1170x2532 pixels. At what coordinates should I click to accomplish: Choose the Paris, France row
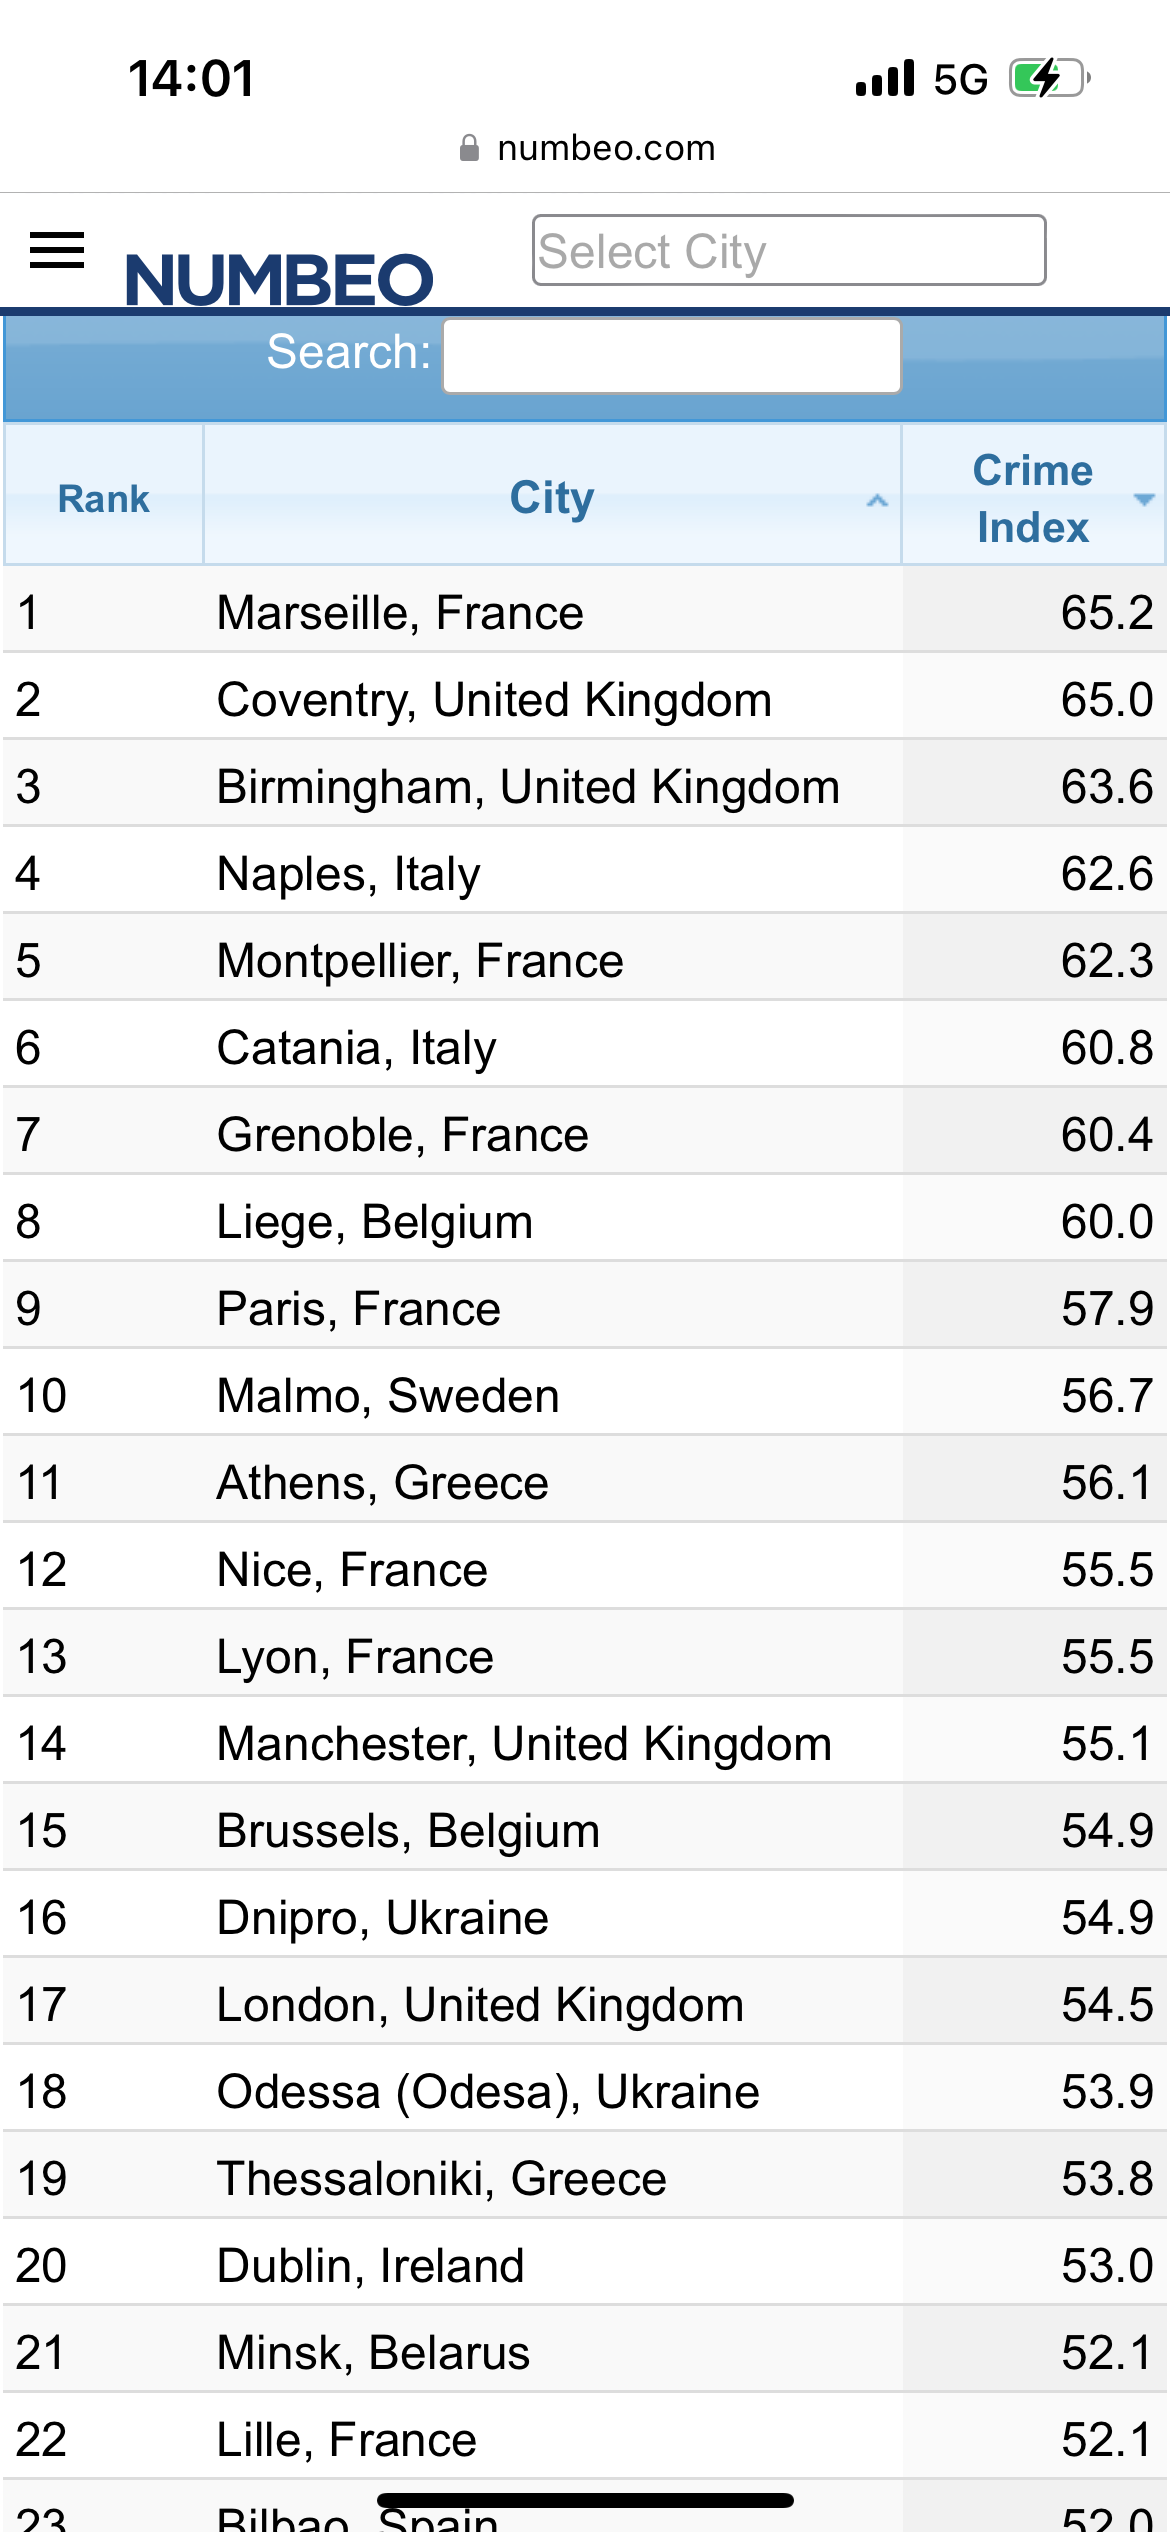585,1306
